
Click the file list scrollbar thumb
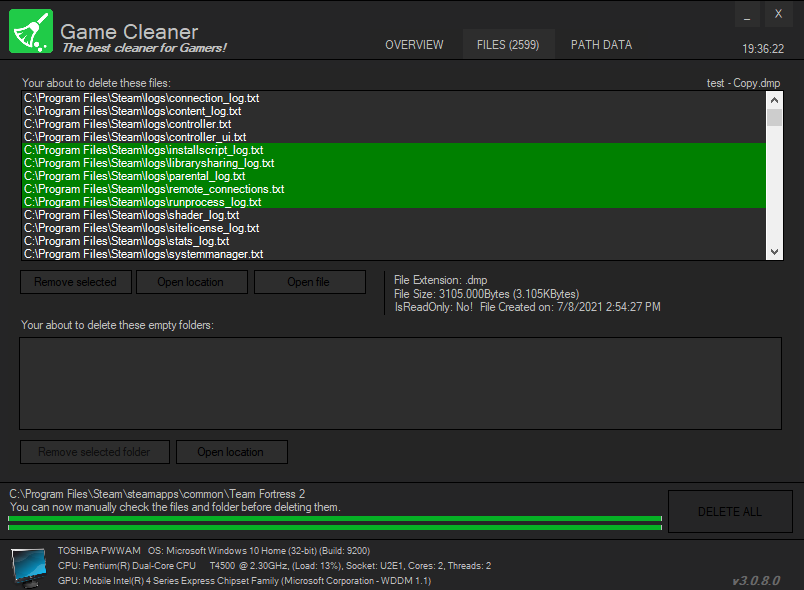774,117
